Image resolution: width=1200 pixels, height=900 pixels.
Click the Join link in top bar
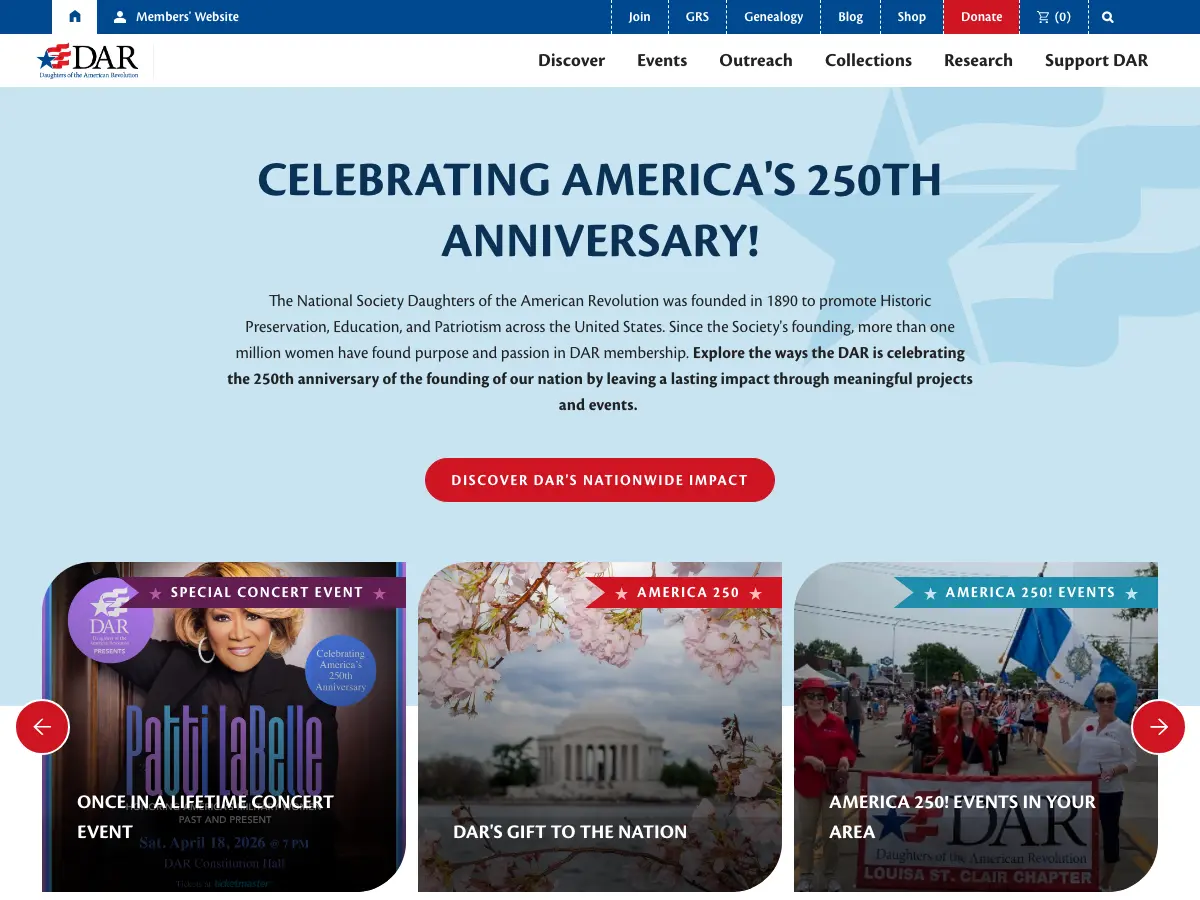(x=639, y=17)
